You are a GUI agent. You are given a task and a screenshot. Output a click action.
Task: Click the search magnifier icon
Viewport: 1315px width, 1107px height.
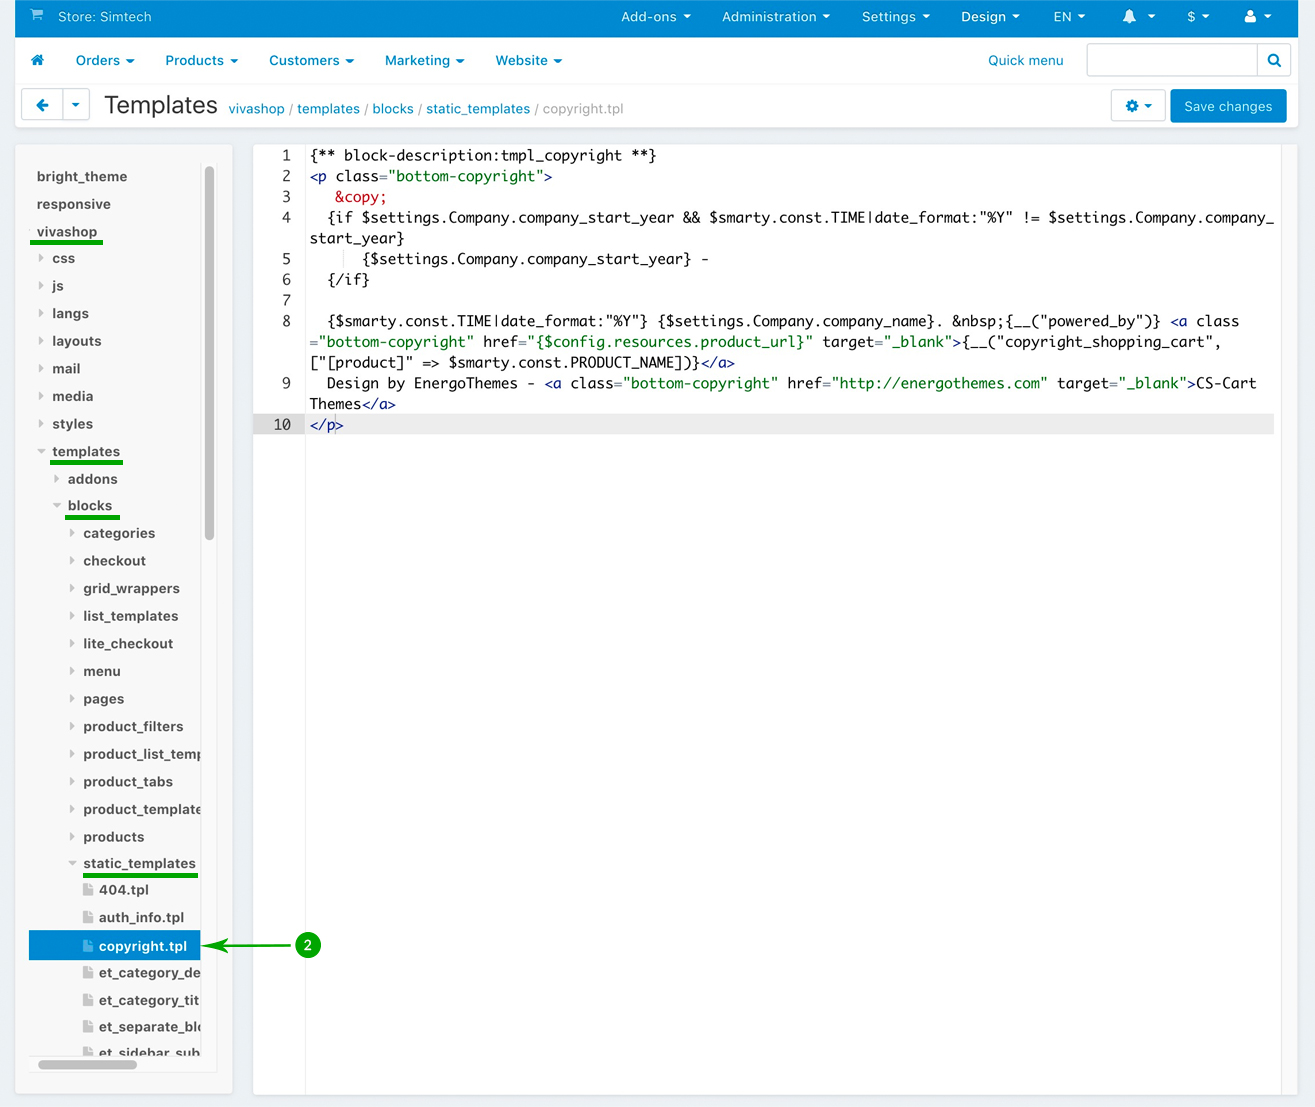point(1273,61)
